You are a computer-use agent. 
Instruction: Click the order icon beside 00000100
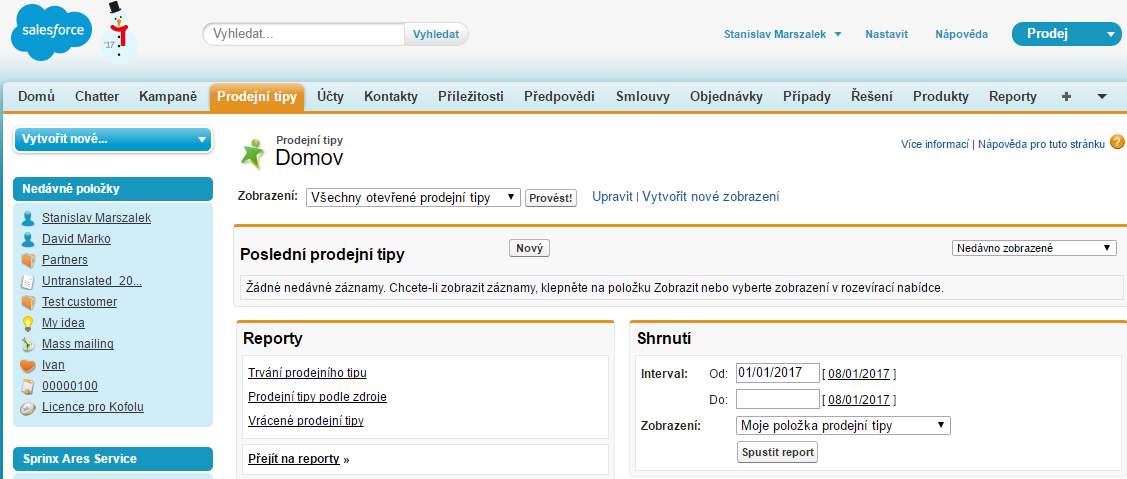point(28,386)
